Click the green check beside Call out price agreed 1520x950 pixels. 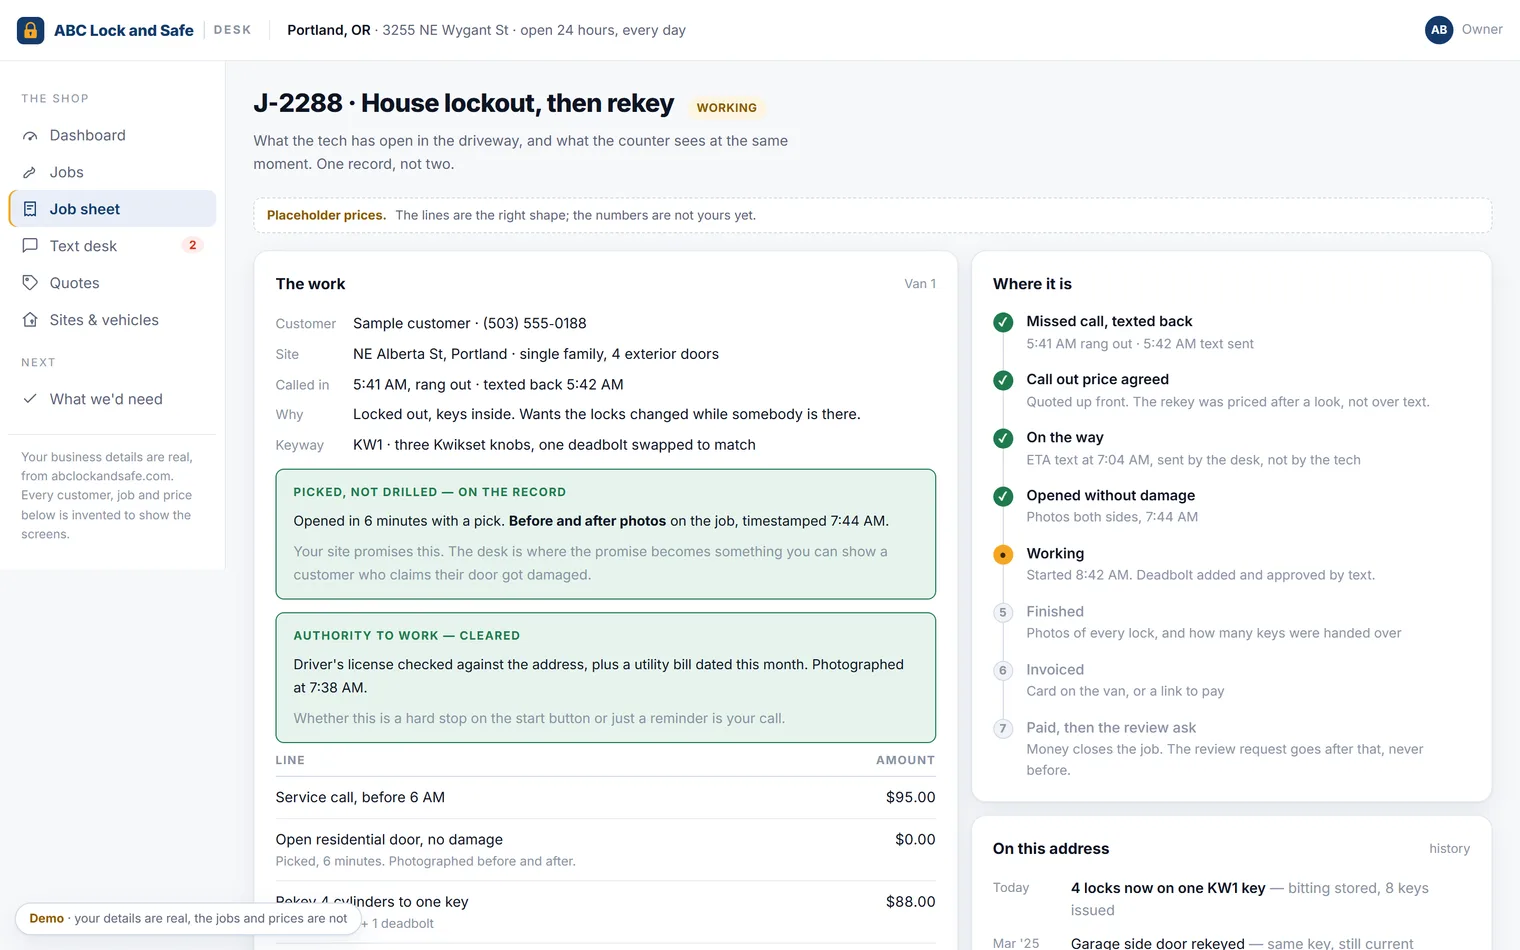point(1003,380)
